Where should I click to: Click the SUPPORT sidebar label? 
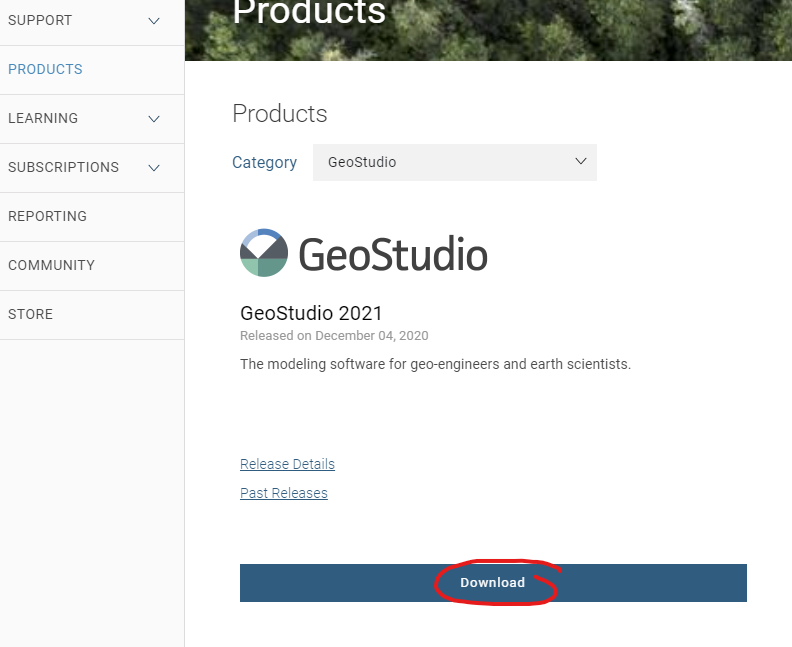click(x=40, y=20)
